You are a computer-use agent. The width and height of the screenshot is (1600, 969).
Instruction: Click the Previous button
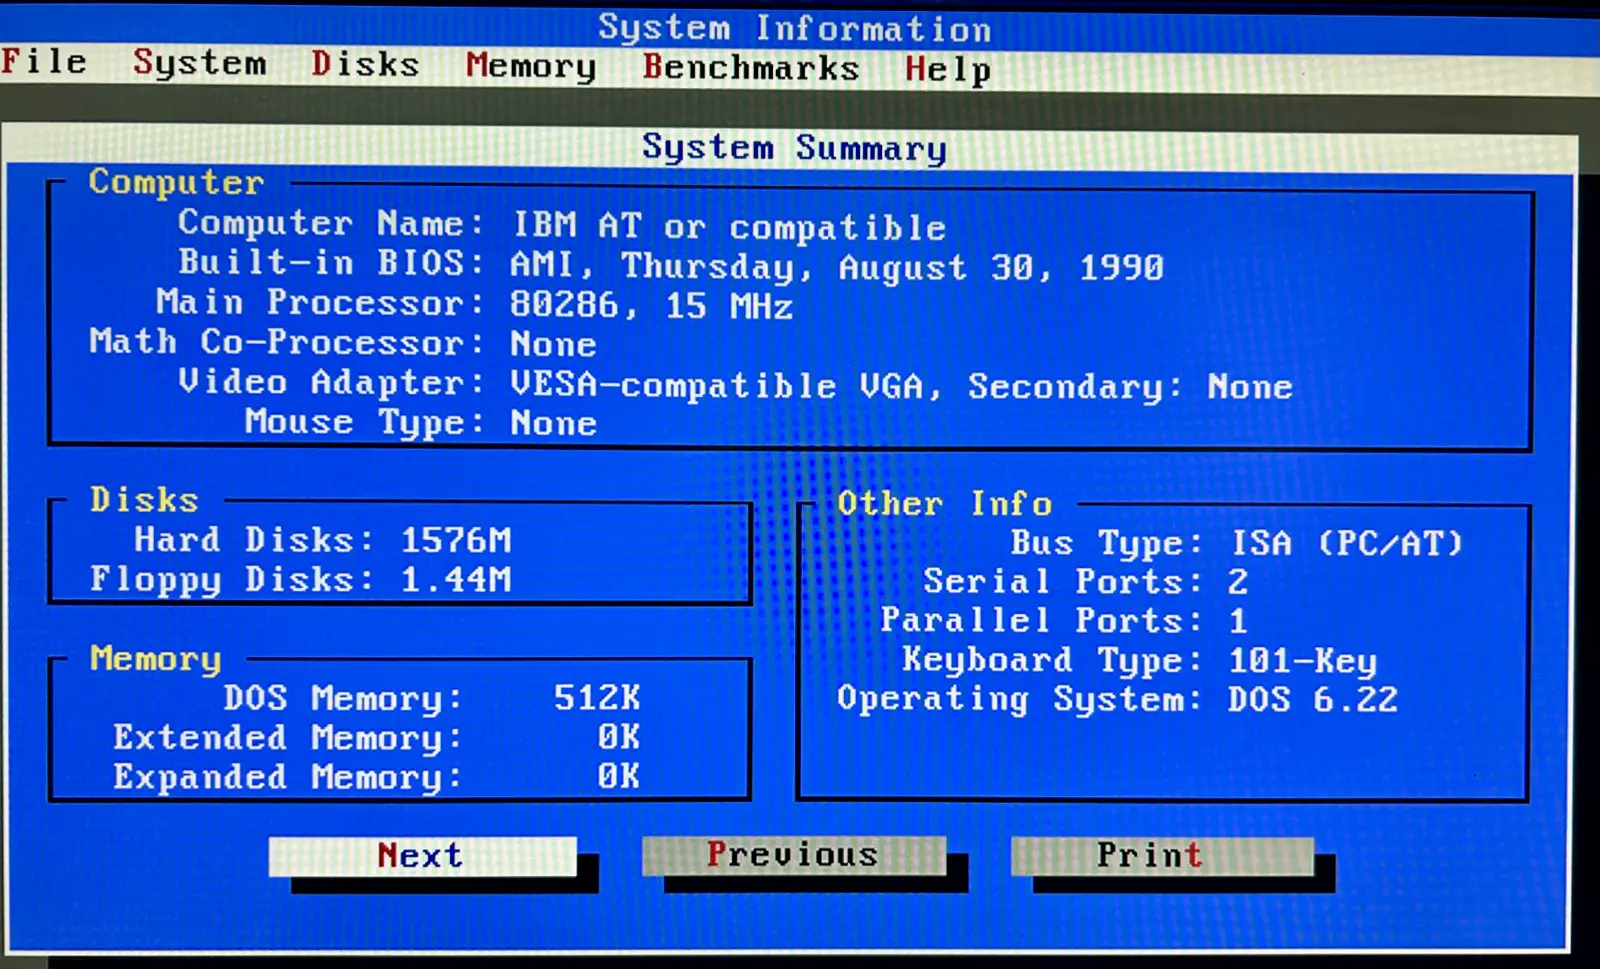[x=793, y=855]
